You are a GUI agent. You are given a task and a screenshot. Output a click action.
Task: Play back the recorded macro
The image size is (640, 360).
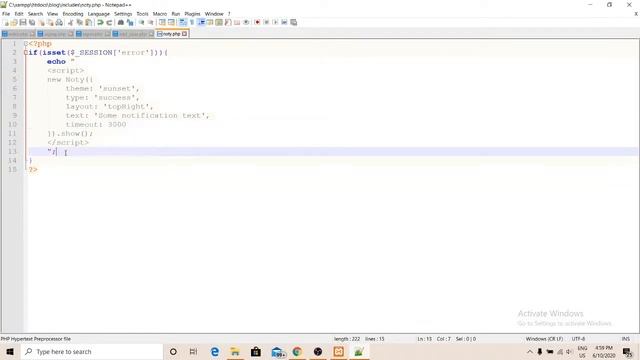tap(275, 22)
